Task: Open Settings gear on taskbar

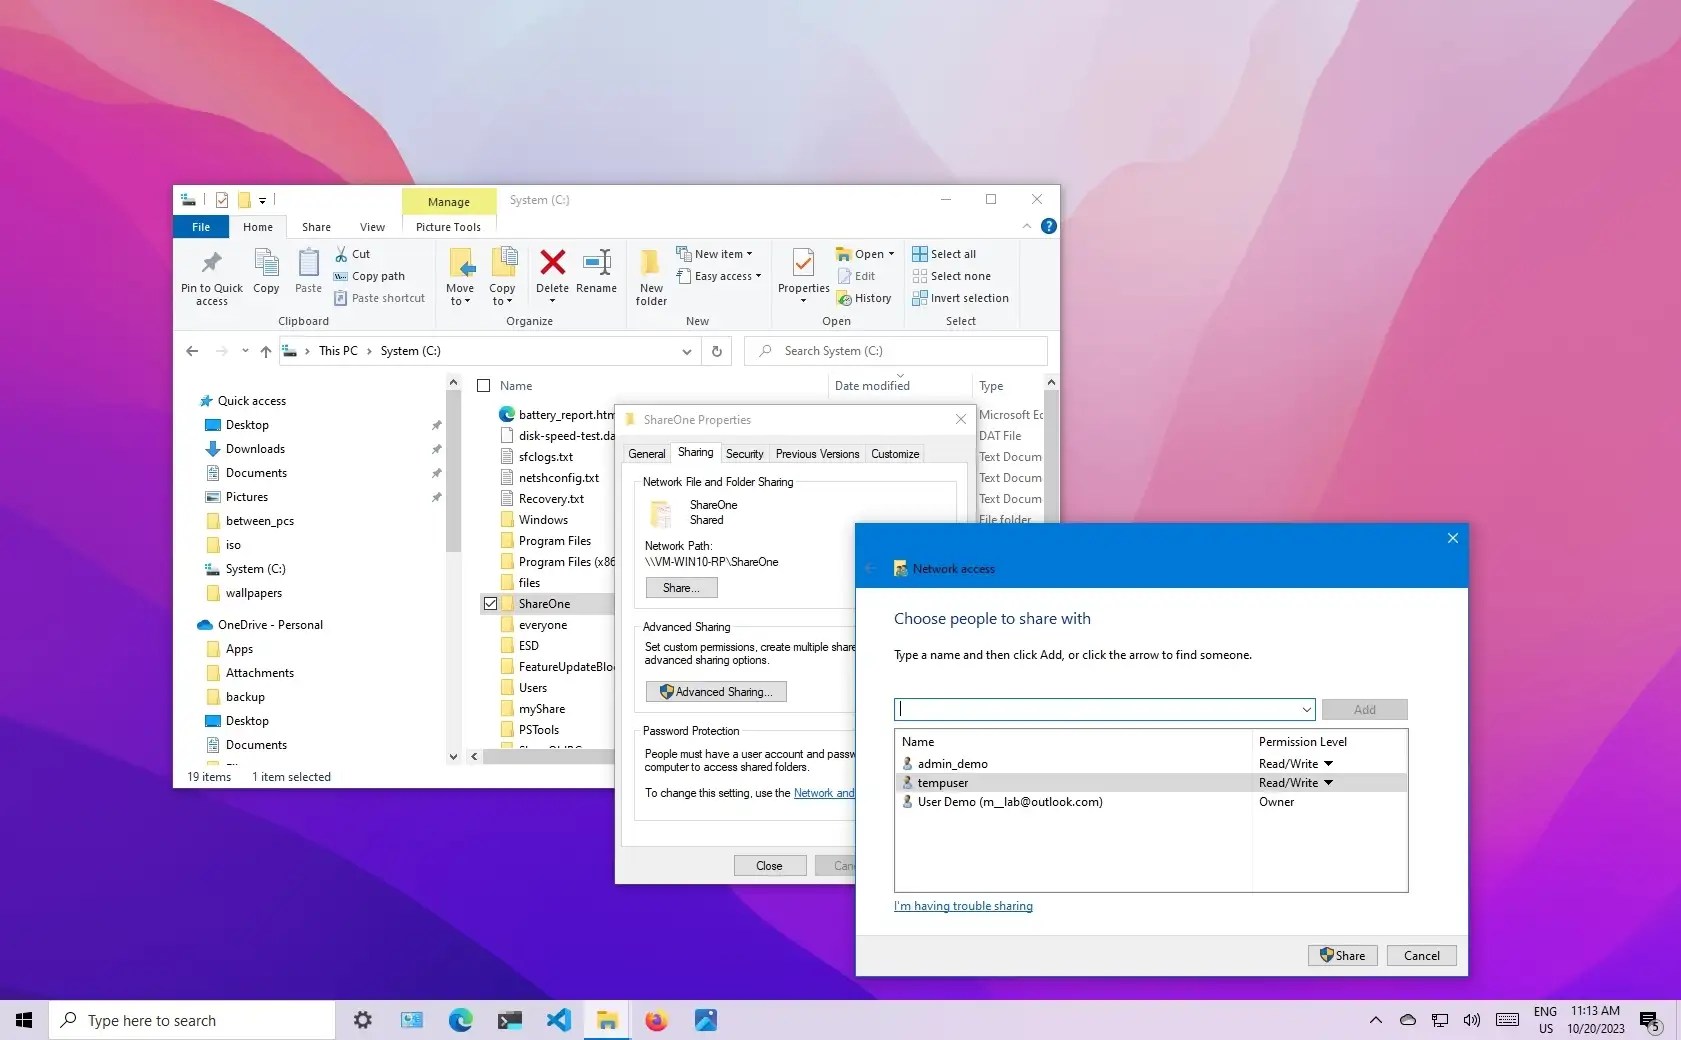Action: [362, 1020]
